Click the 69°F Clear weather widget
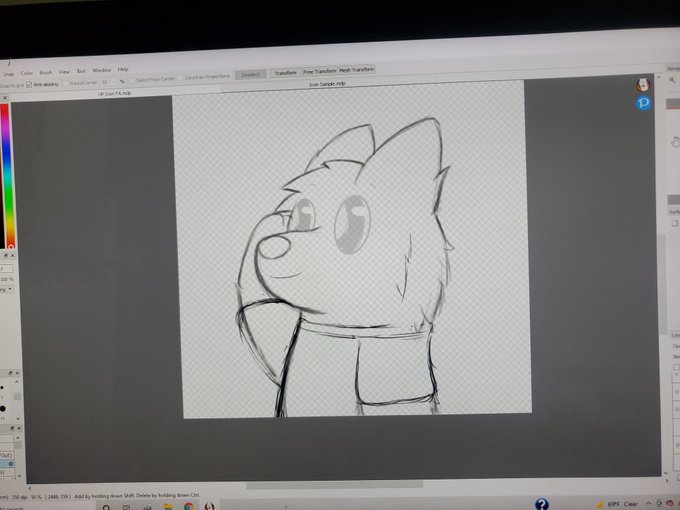Image resolution: width=680 pixels, height=510 pixels. click(618, 504)
